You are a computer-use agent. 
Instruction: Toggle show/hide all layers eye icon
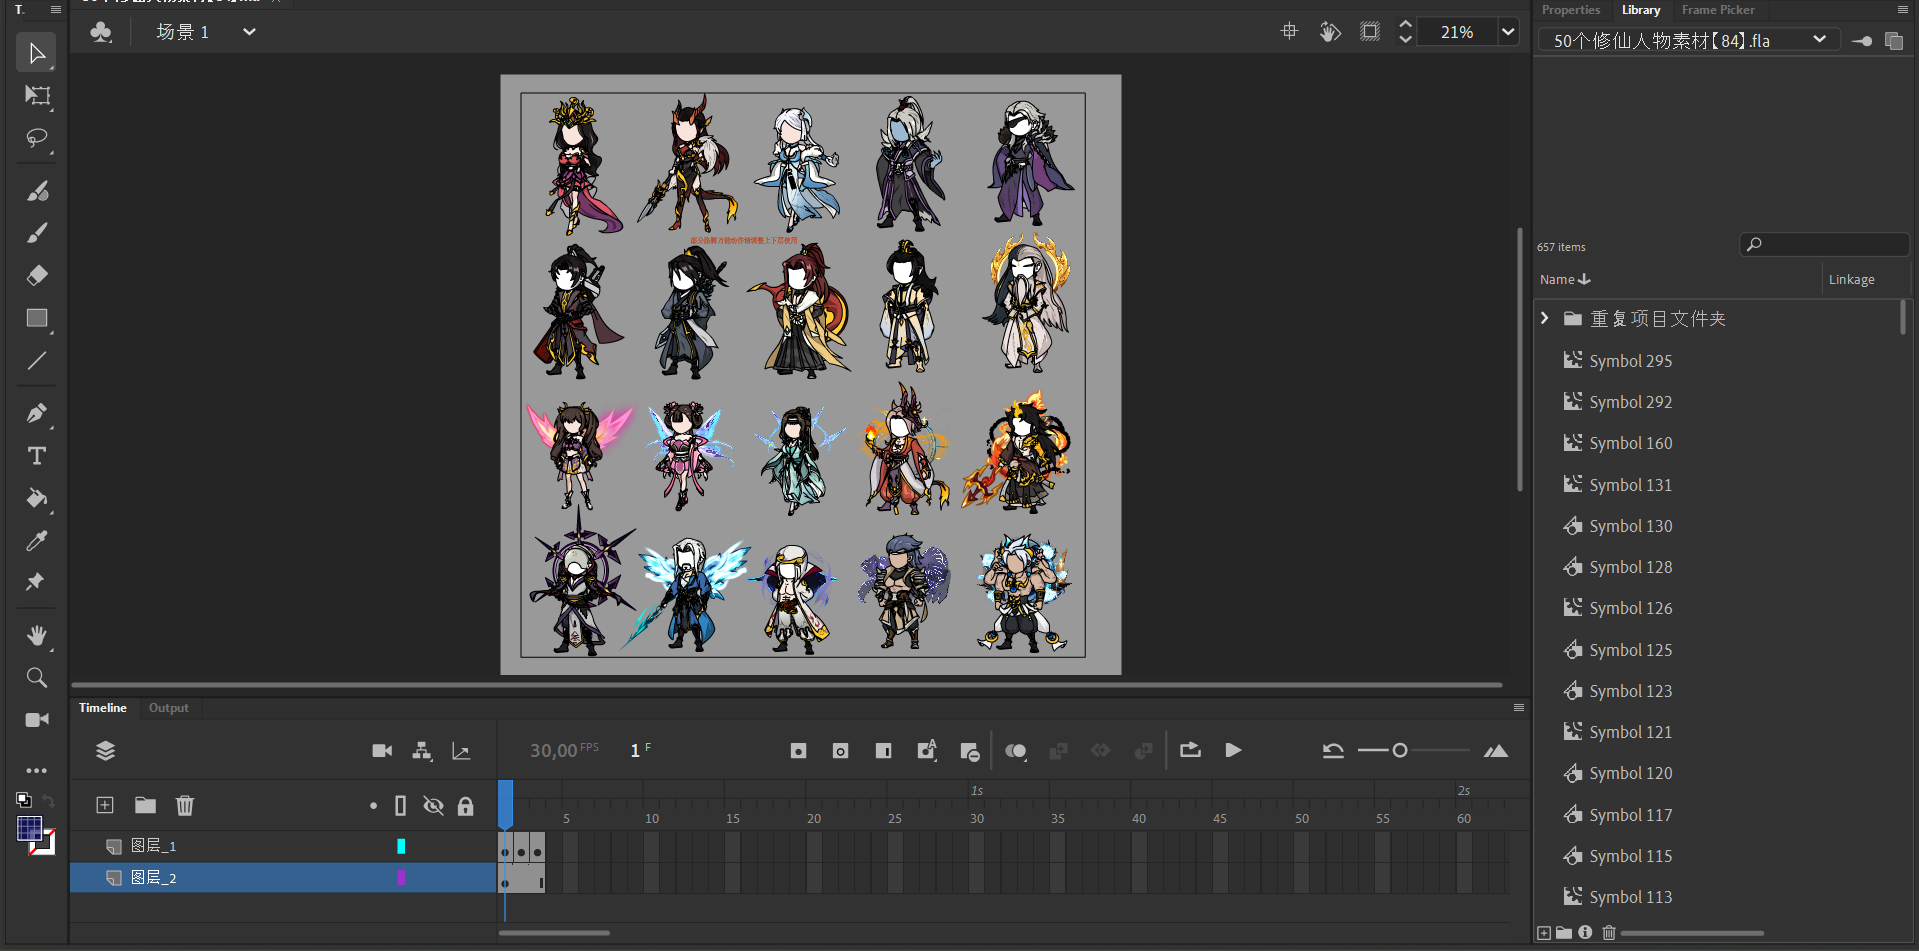click(433, 806)
